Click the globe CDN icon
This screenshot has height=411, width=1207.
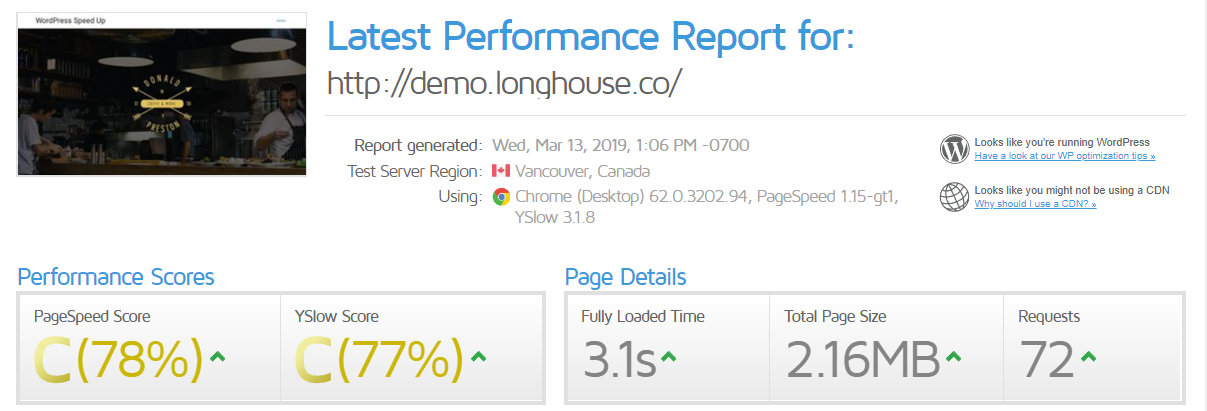[955, 196]
